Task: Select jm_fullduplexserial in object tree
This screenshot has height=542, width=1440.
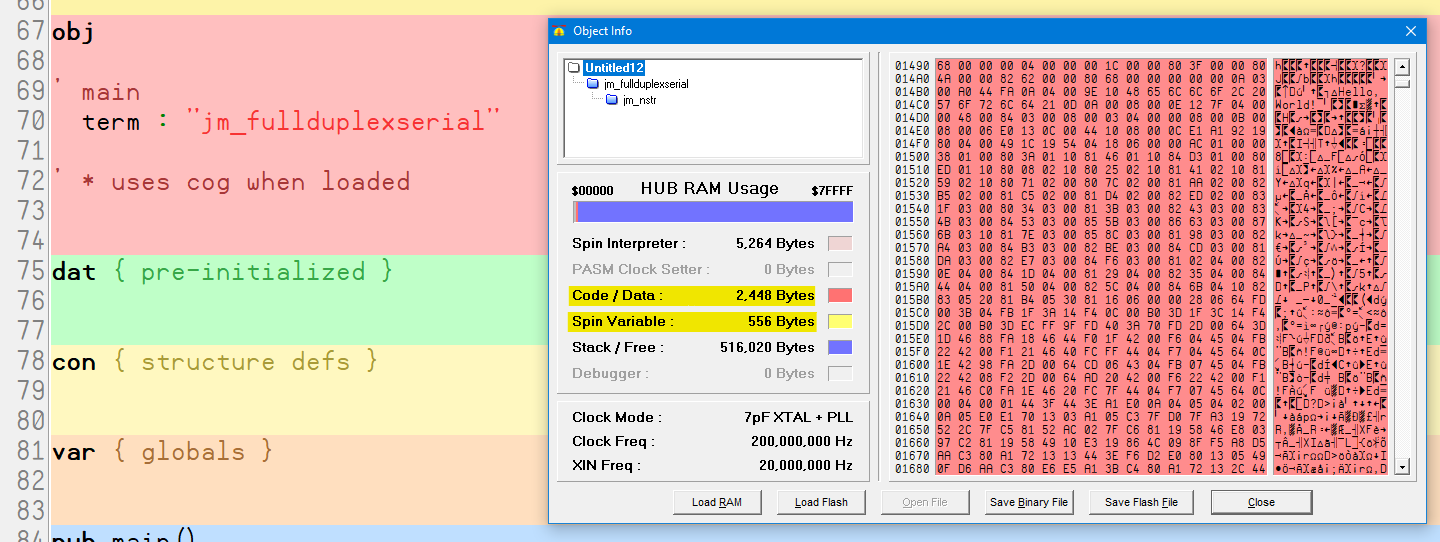Action: (646, 84)
